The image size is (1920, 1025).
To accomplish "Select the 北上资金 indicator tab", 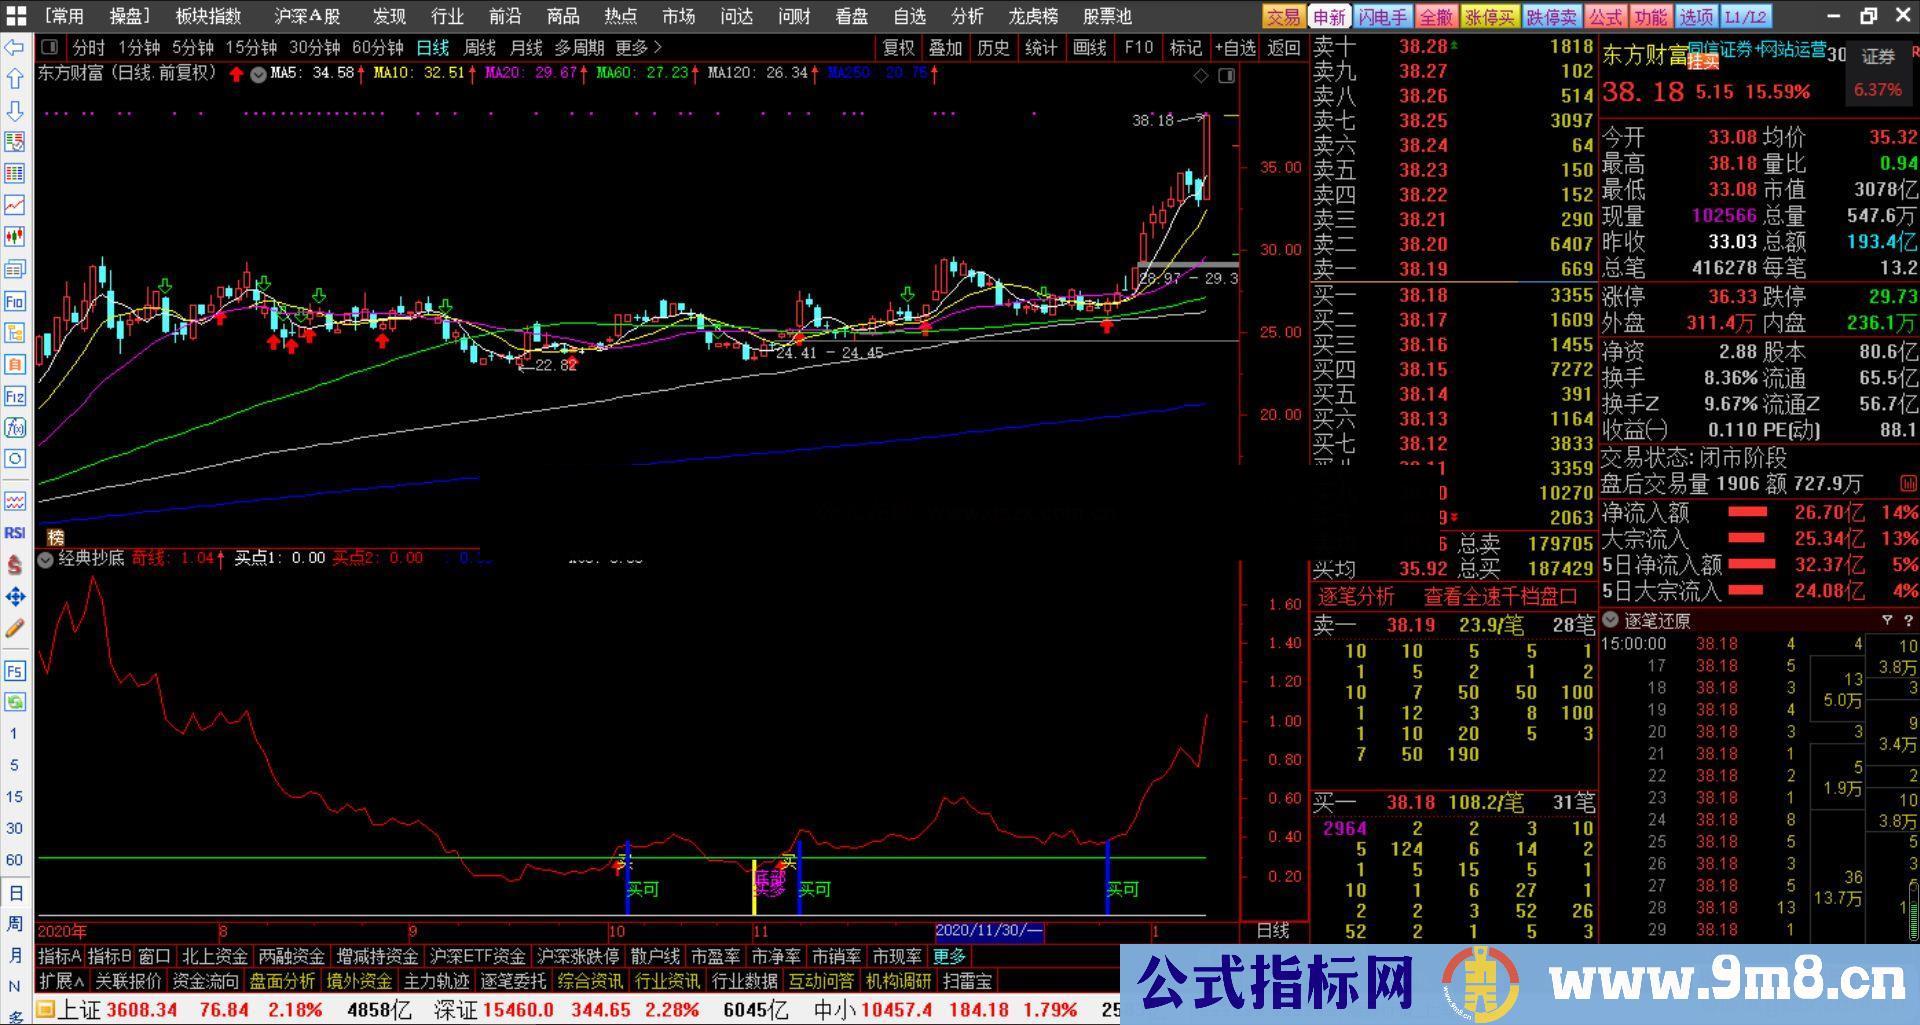I will tap(213, 957).
